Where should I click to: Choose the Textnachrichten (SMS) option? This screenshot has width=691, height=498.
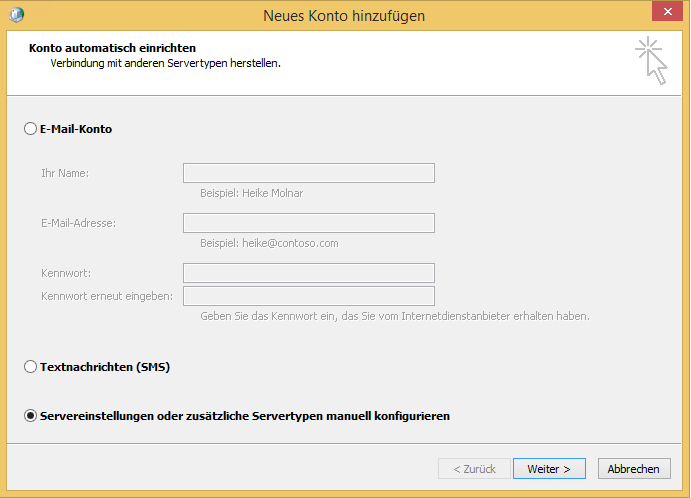[31, 367]
